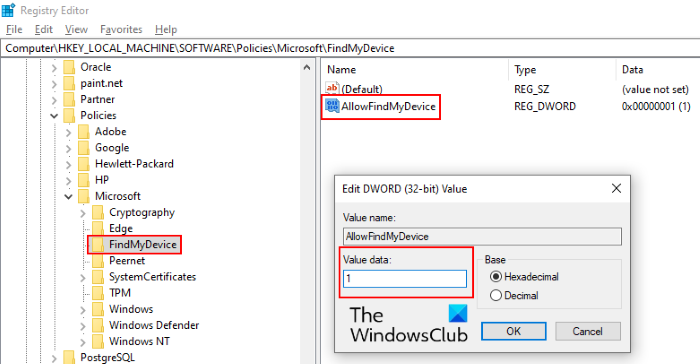Select the TPM key label

(120, 293)
